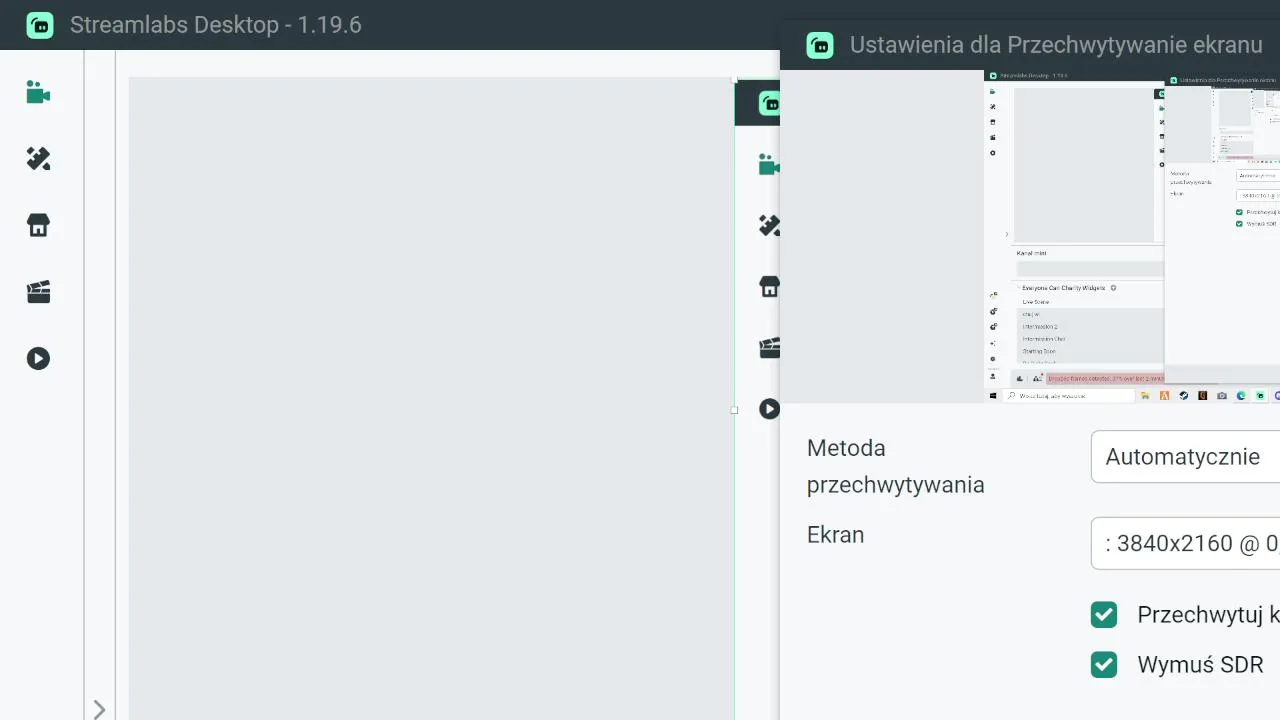Screen dimensions: 1280x720
Task: Expand the side panel with the chevron arrow
Action: click(x=99, y=709)
